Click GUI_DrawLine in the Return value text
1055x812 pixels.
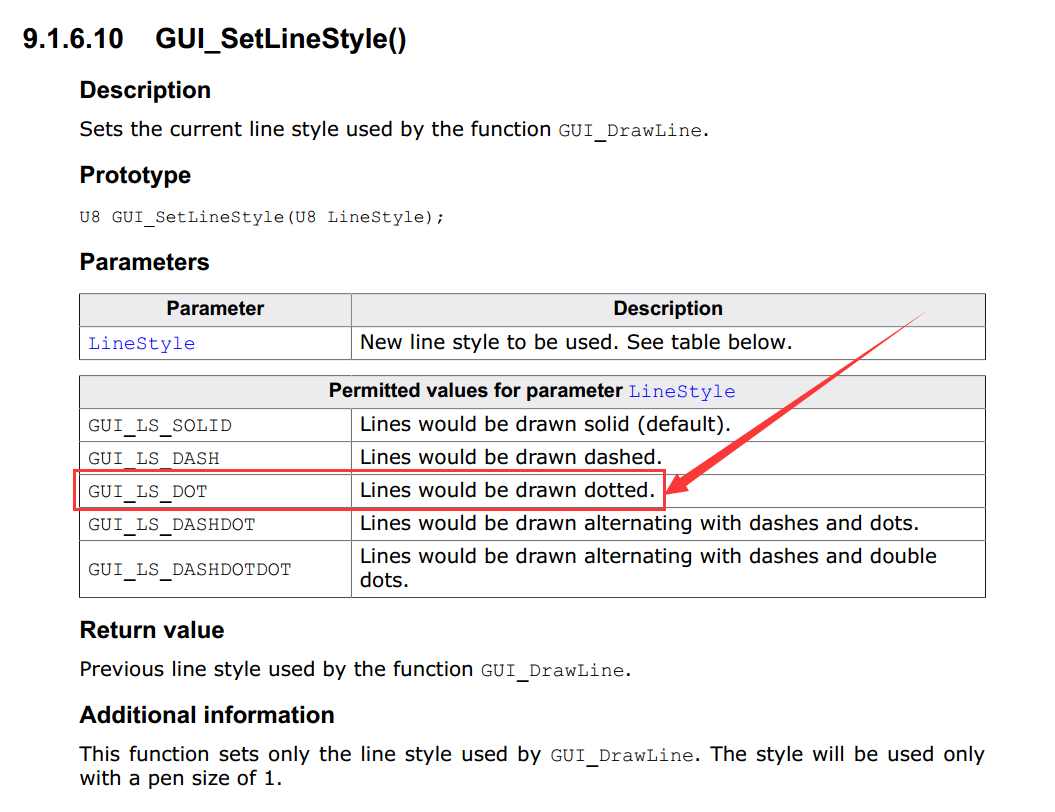click(553, 671)
